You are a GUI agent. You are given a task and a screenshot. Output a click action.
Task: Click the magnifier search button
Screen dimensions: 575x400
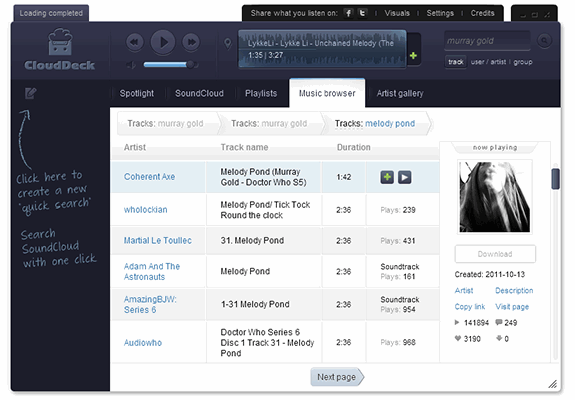545,40
